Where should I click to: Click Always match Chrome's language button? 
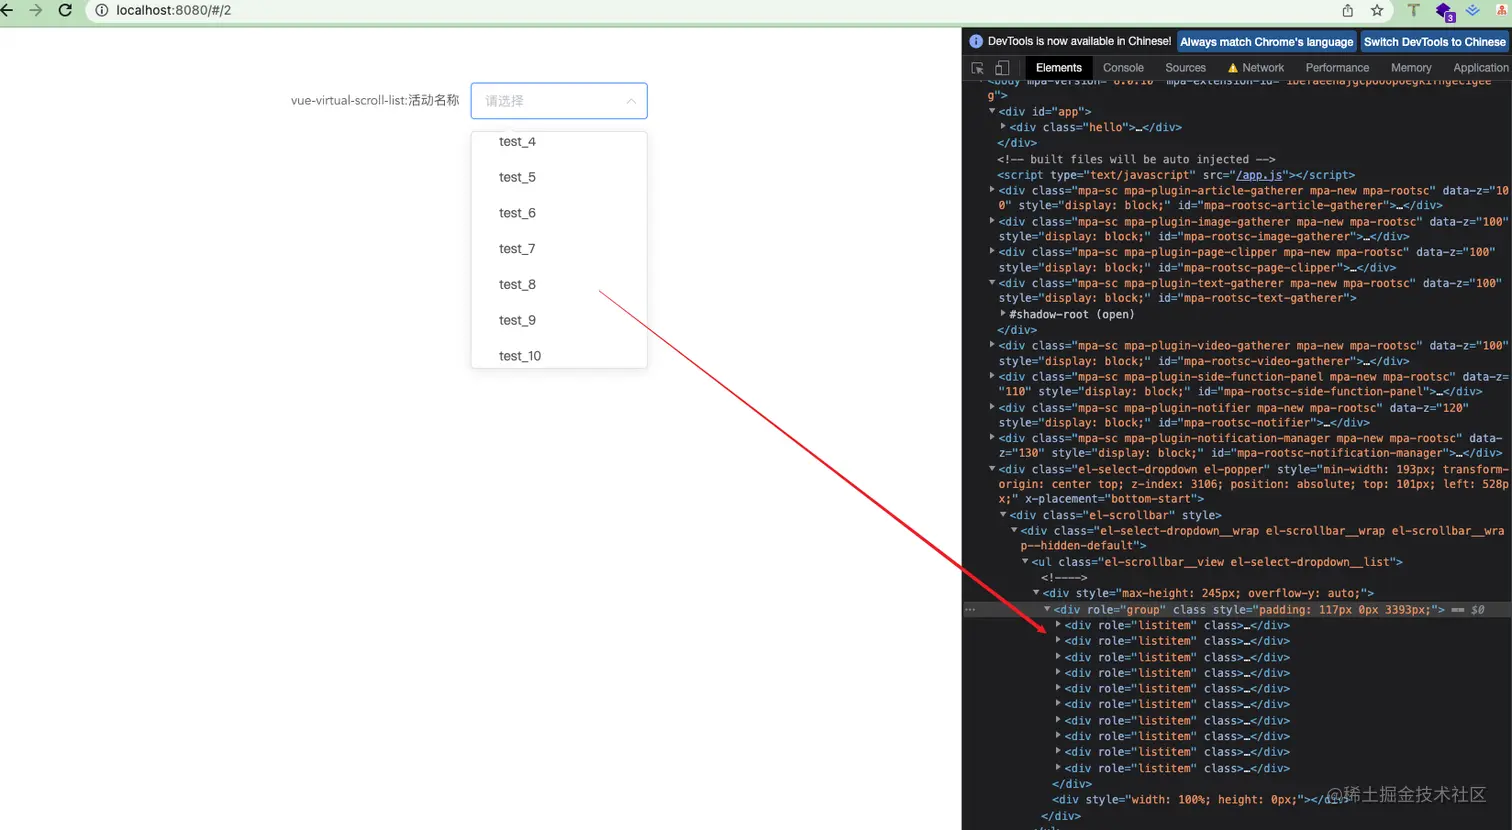click(1266, 42)
